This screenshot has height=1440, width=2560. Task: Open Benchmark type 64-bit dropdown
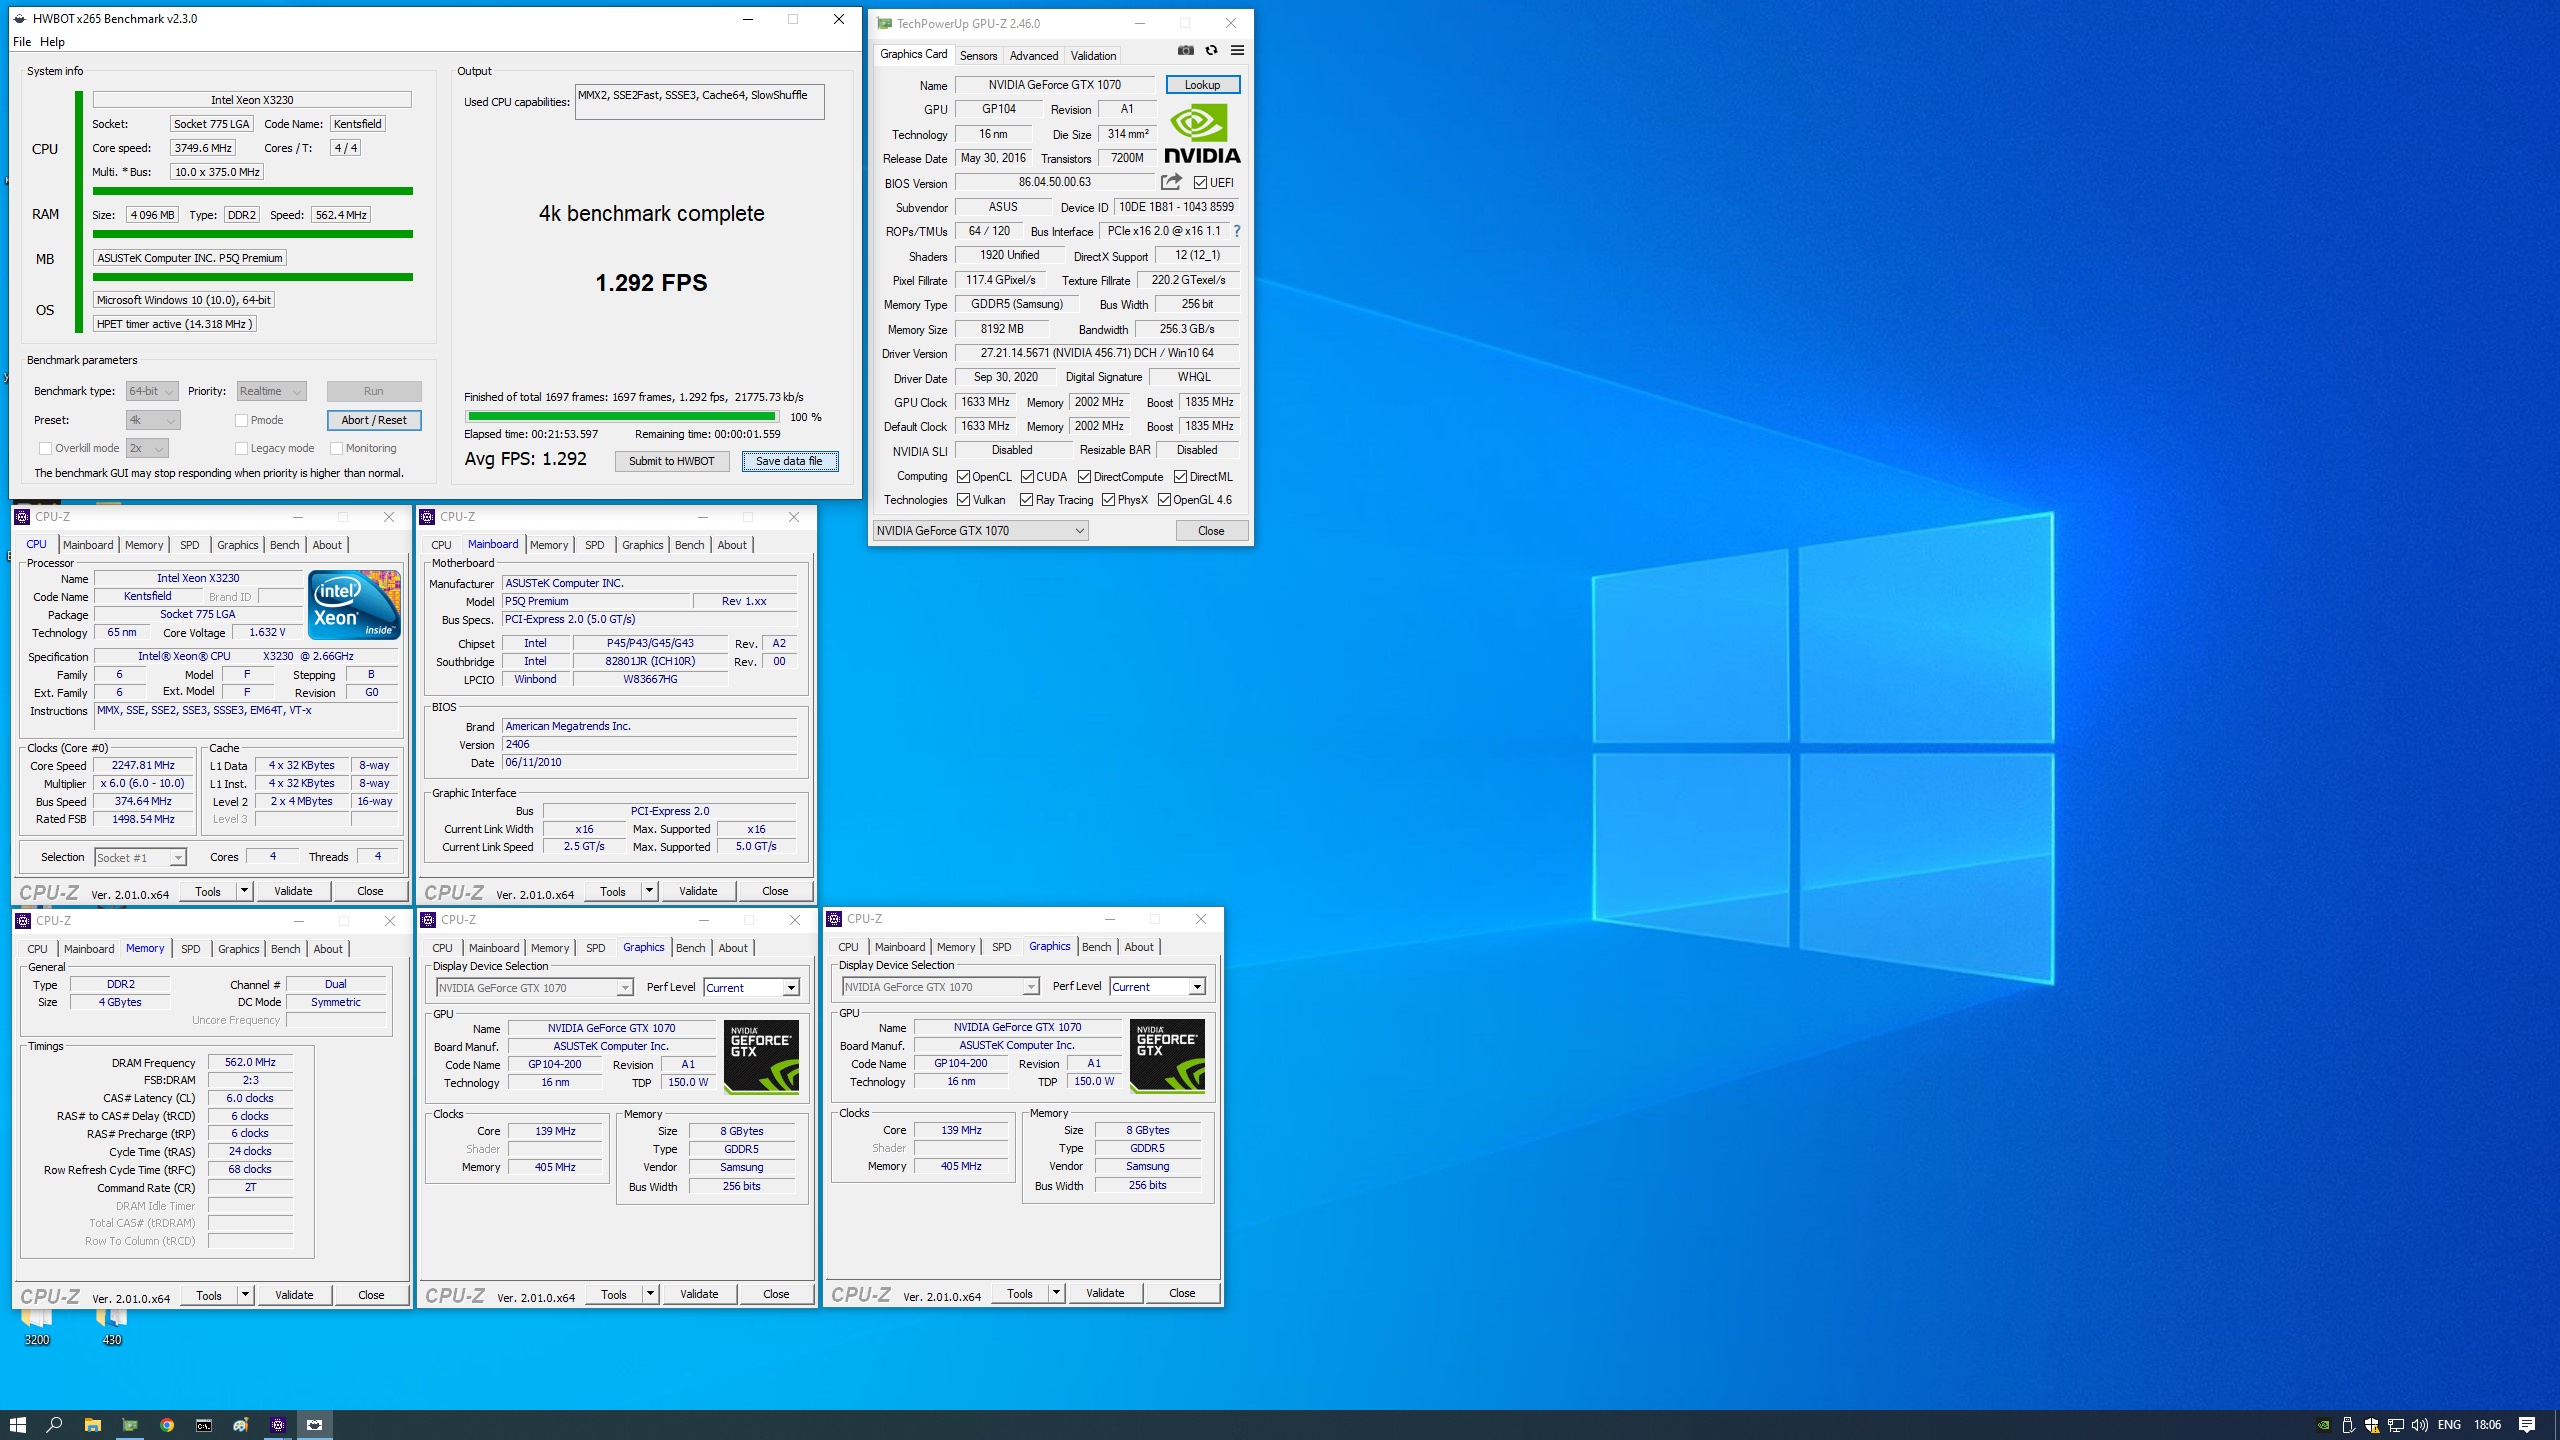point(152,391)
